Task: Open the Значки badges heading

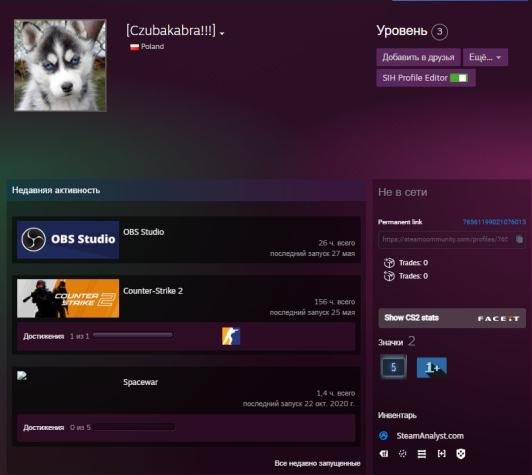Action: pos(390,342)
